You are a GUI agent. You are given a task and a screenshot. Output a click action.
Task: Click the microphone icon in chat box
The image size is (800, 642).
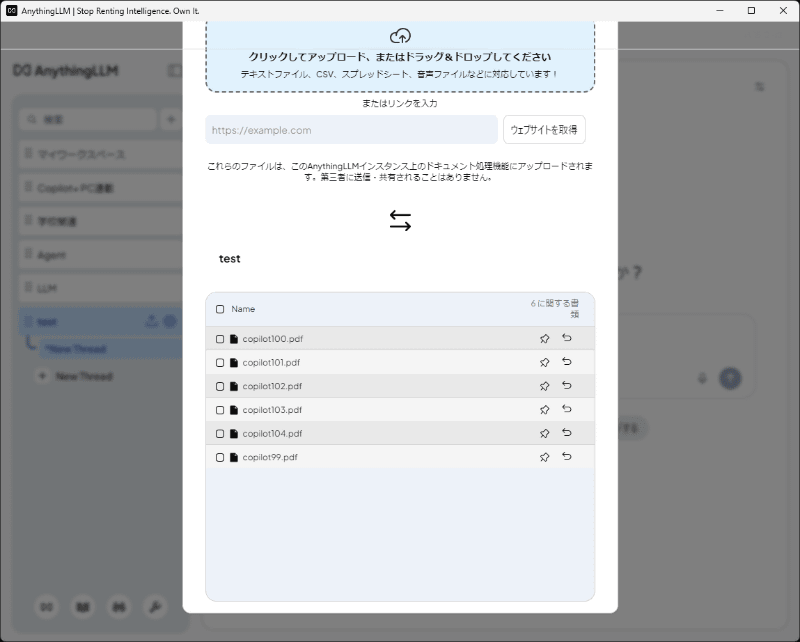tap(703, 379)
